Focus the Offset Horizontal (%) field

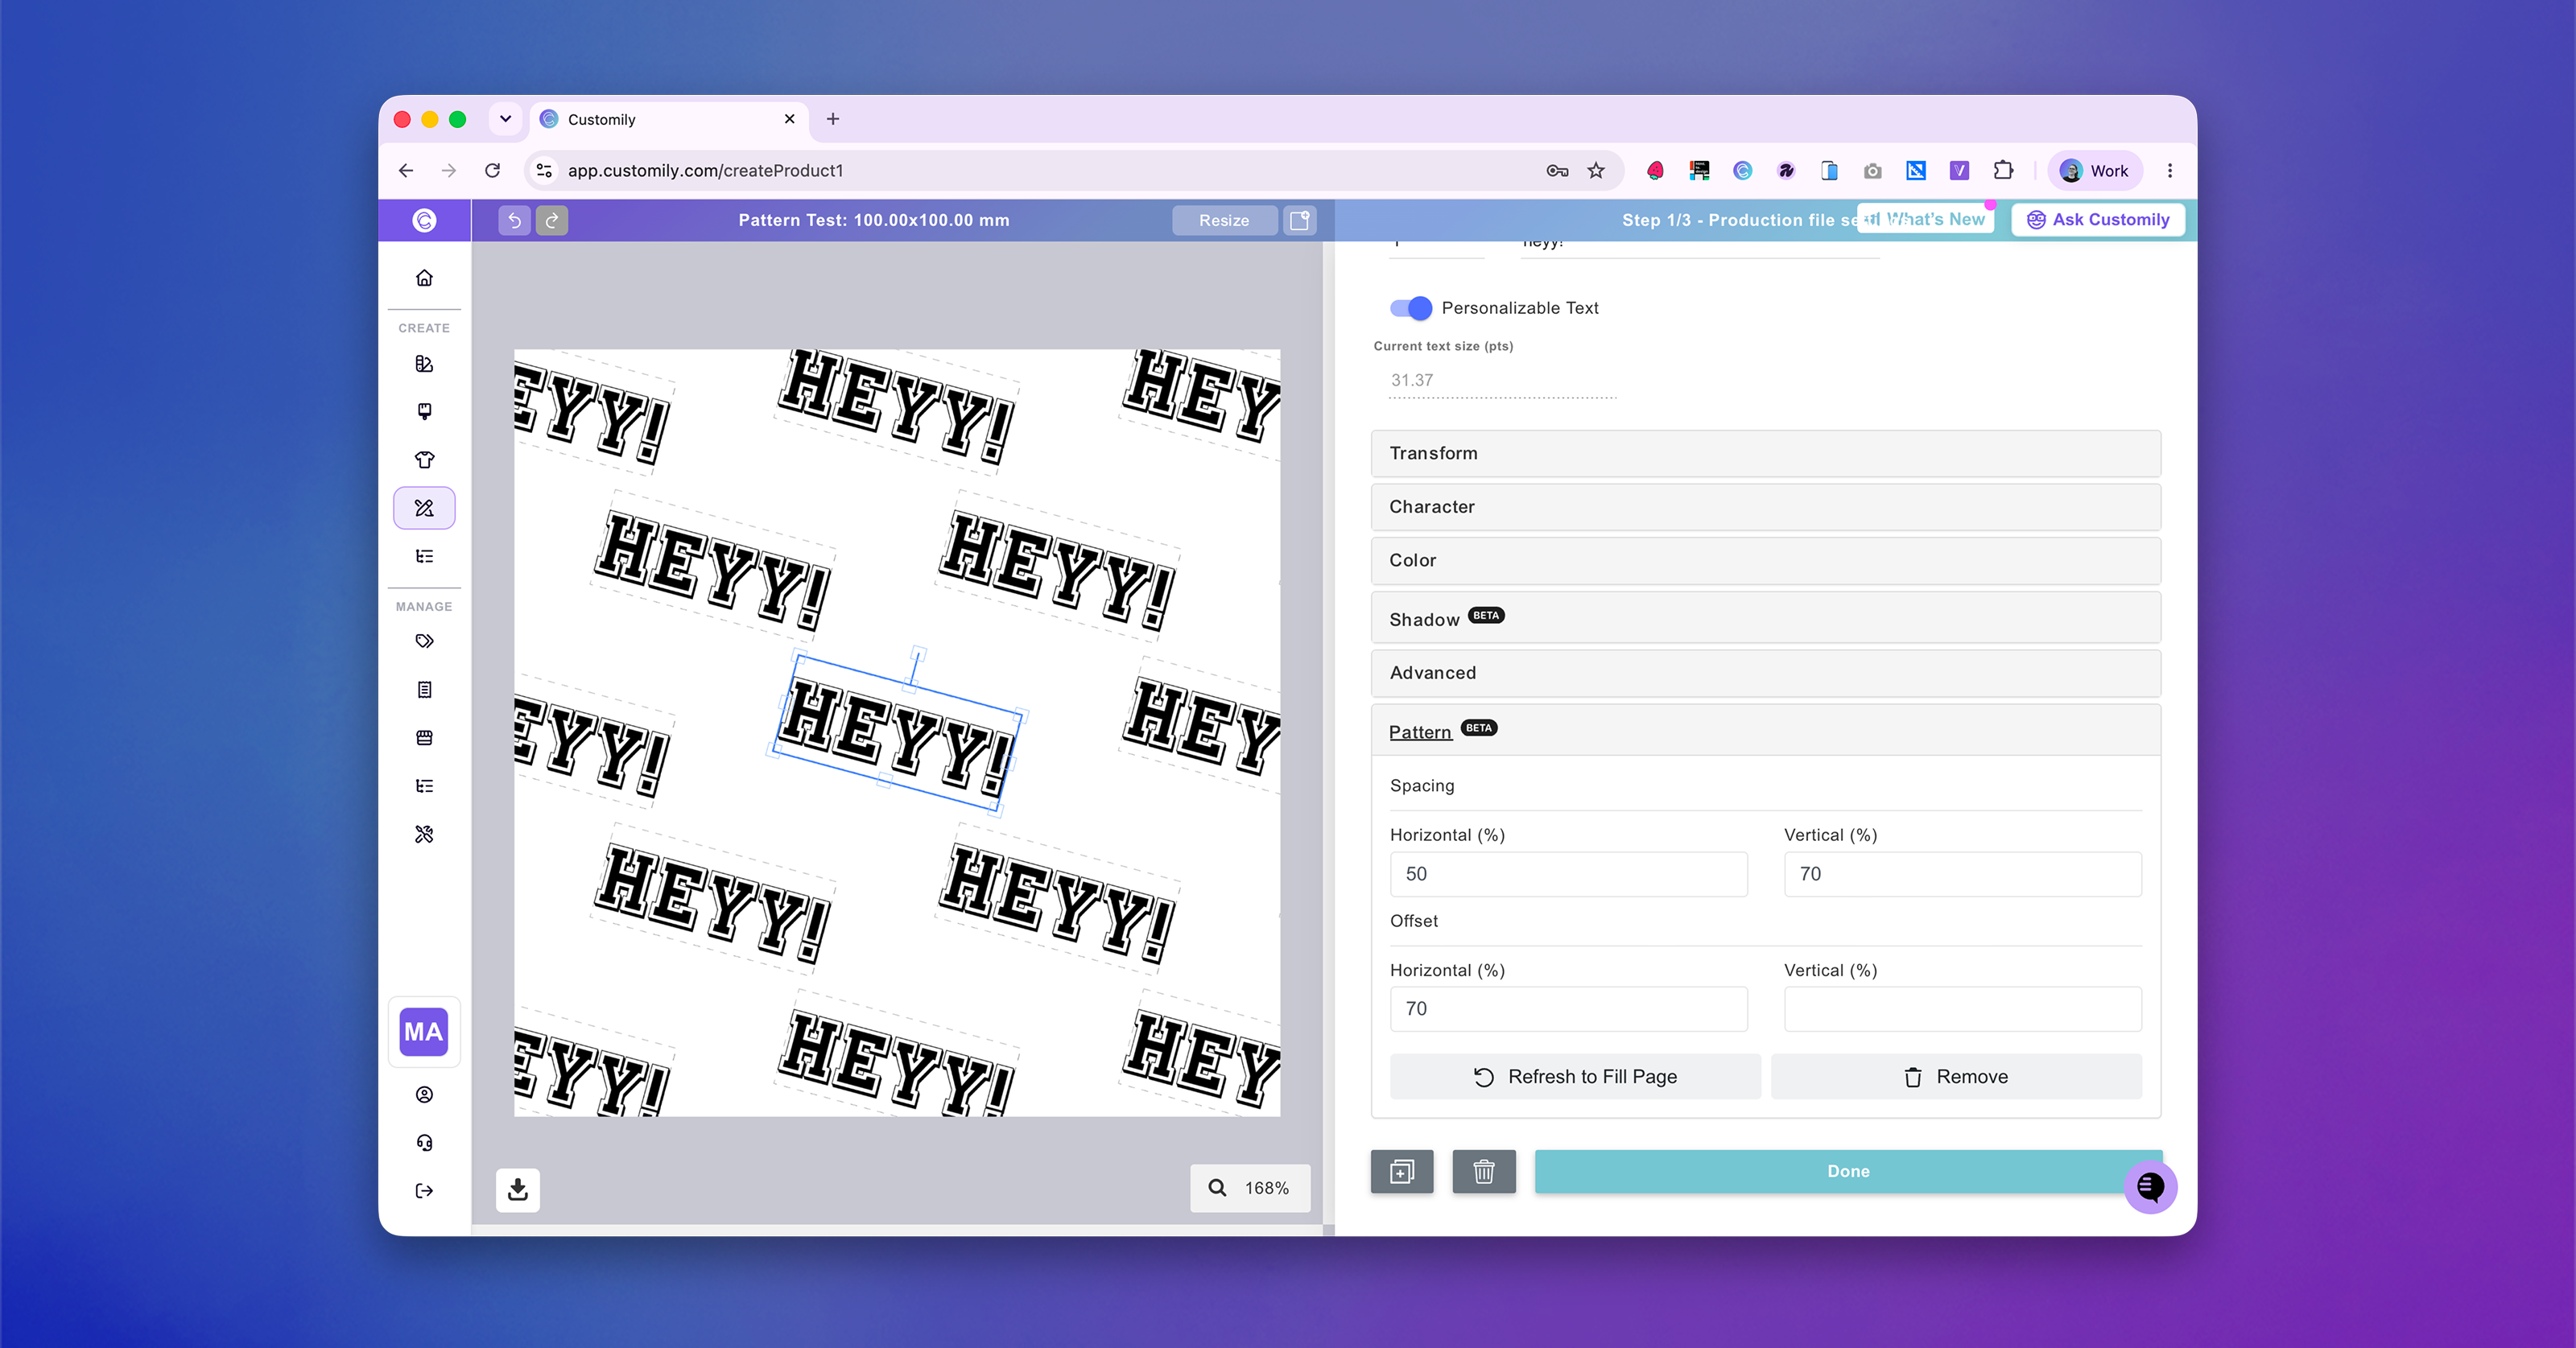click(x=1568, y=1009)
